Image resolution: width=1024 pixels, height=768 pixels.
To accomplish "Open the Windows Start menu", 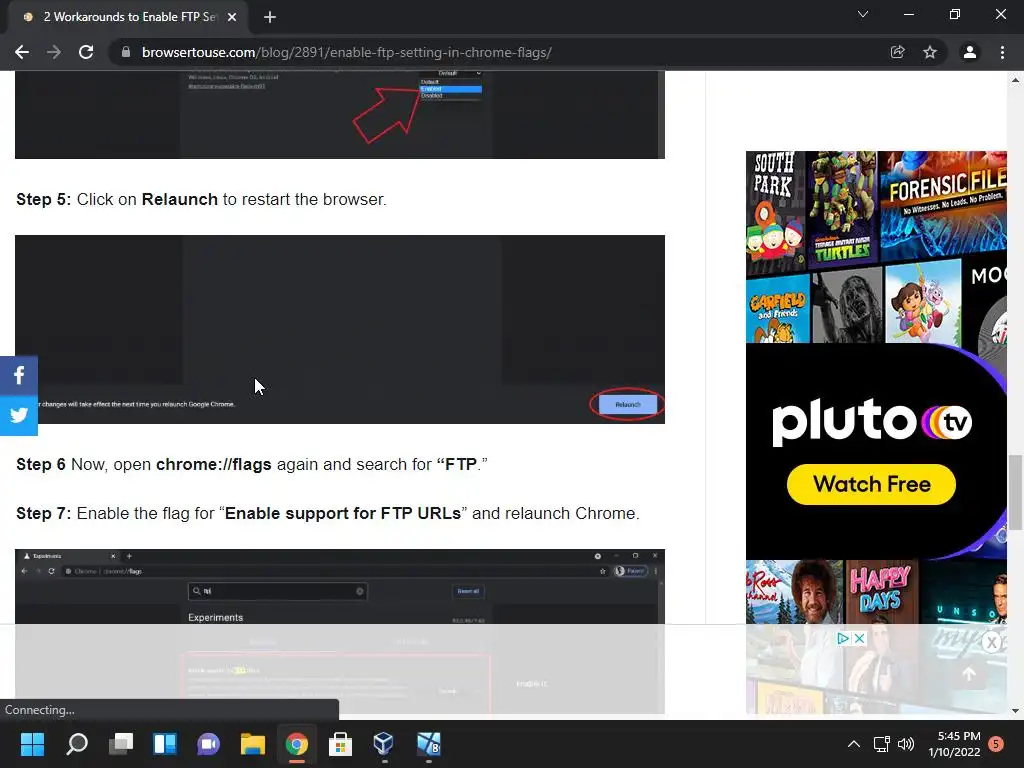I will pos(32,744).
